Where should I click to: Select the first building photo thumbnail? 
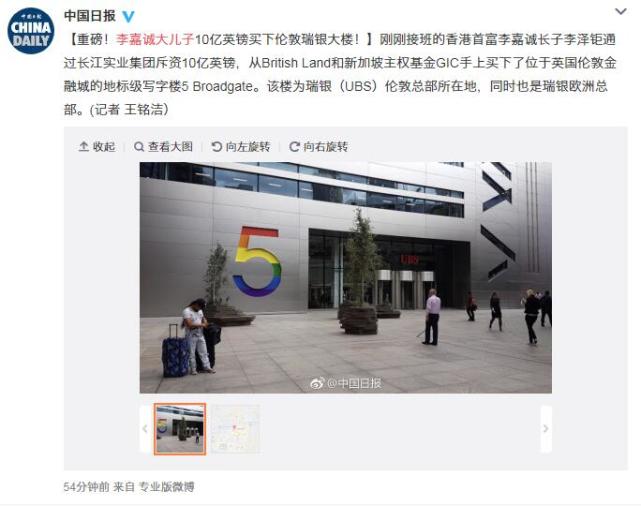pyautogui.click(x=180, y=429)
